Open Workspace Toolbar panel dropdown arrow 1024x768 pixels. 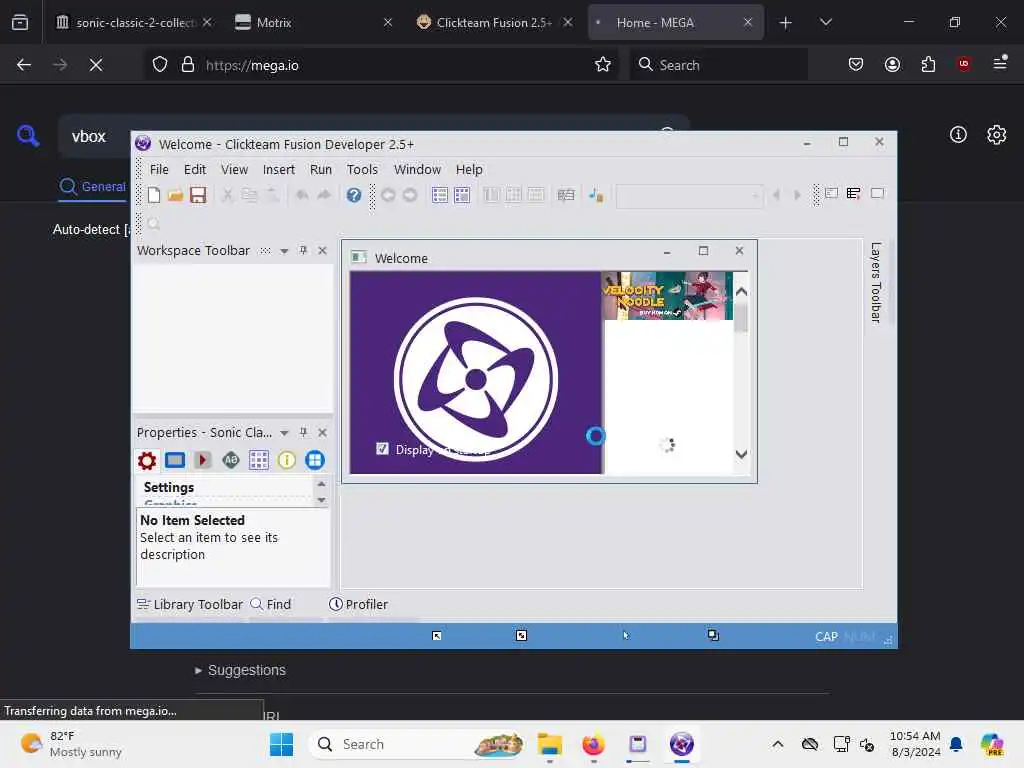pyautogui.click(x=284, y=251)
